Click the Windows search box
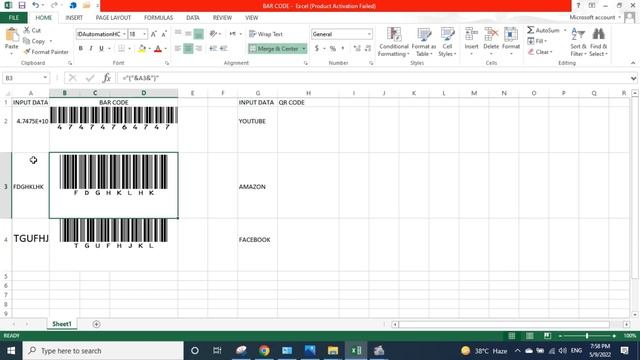 tap(103, 351)
